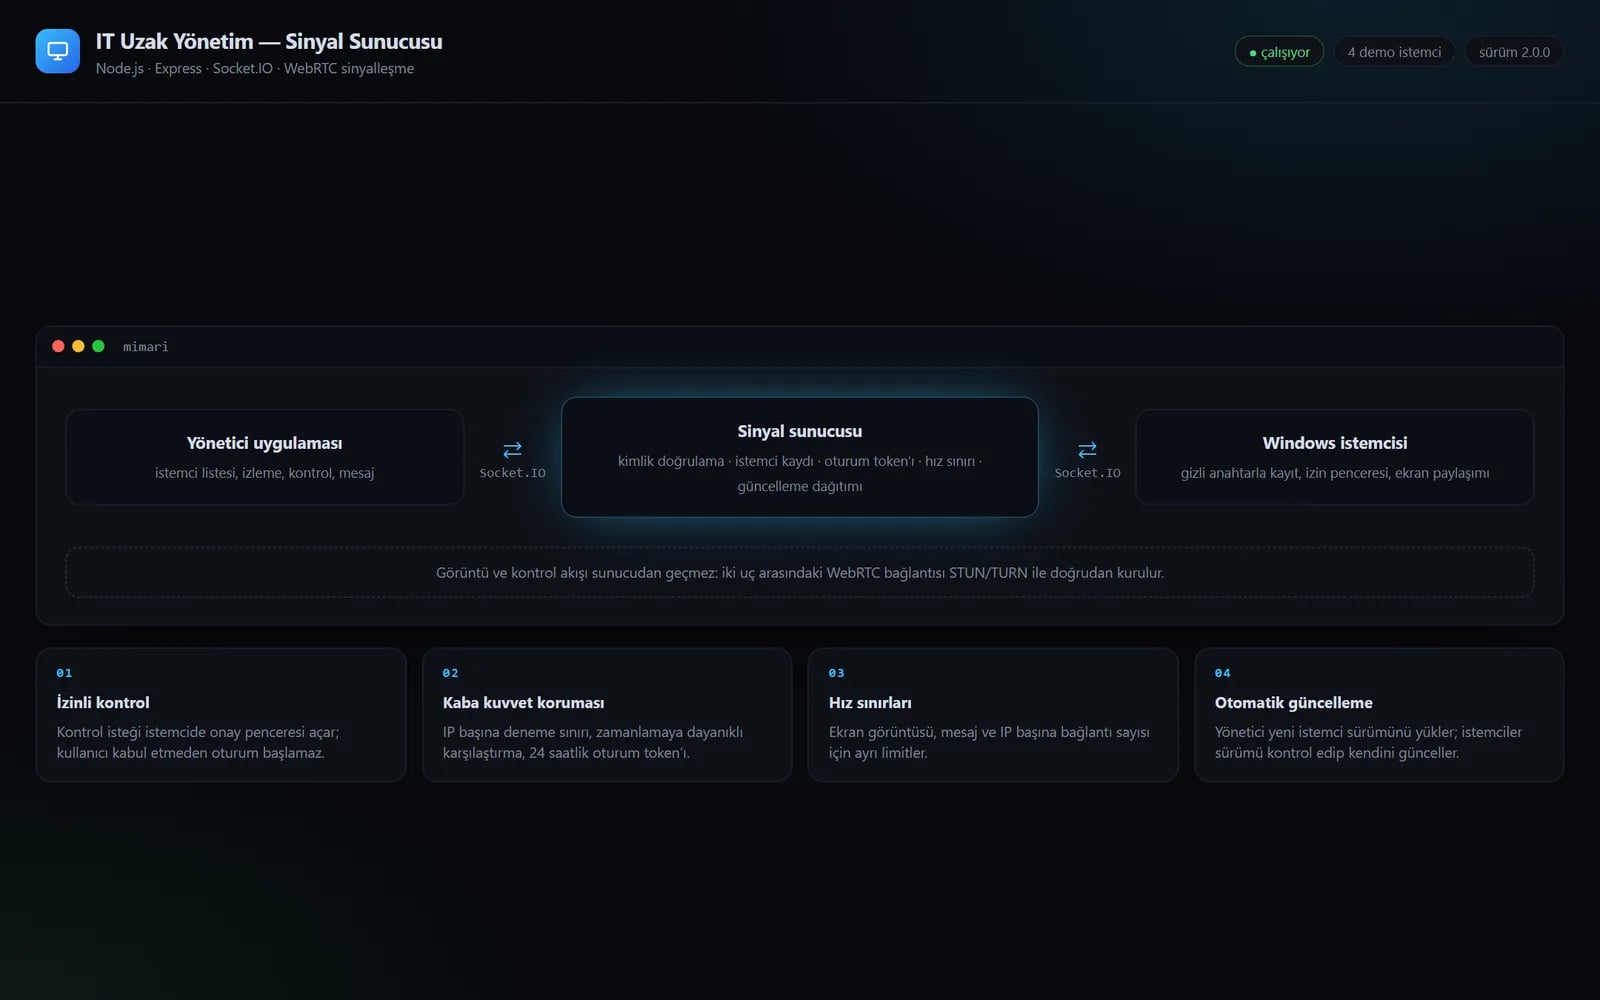Click the blue monitor app logo icon
Image resolution: width=1600 pixels, height=1000 pixels.
(x=57, y=51)
